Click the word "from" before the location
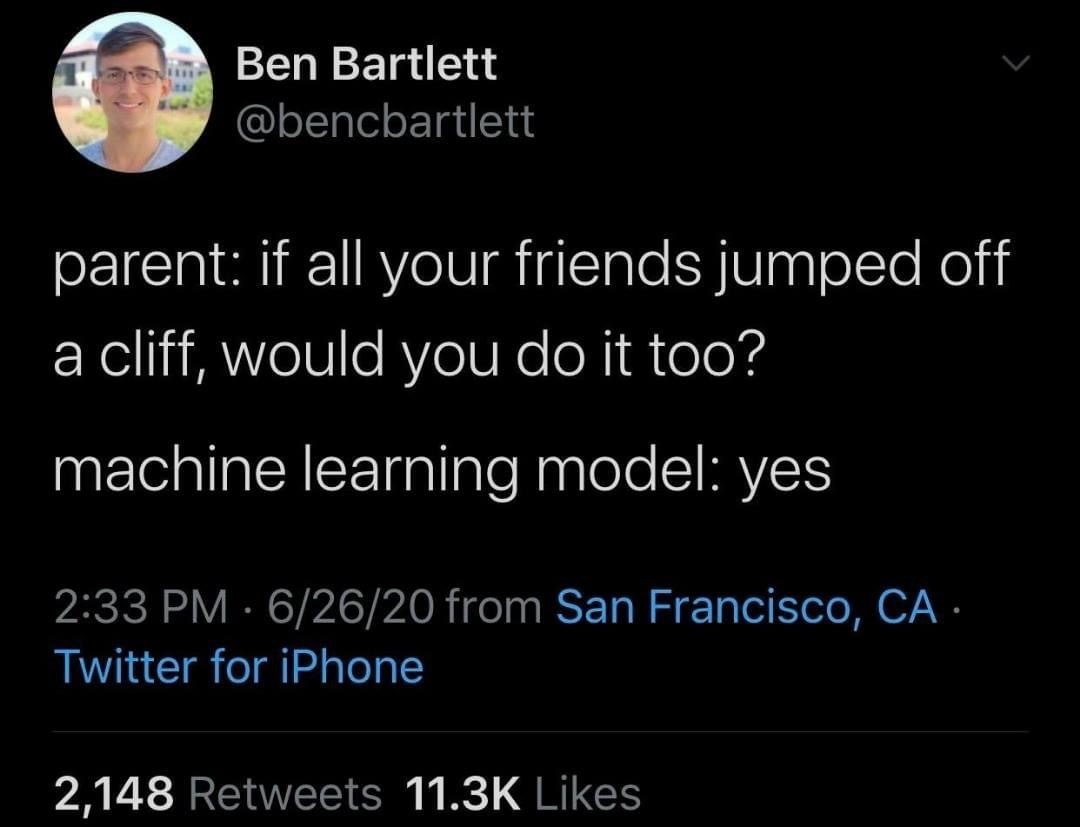1080x827 pixels. (494, 607)
